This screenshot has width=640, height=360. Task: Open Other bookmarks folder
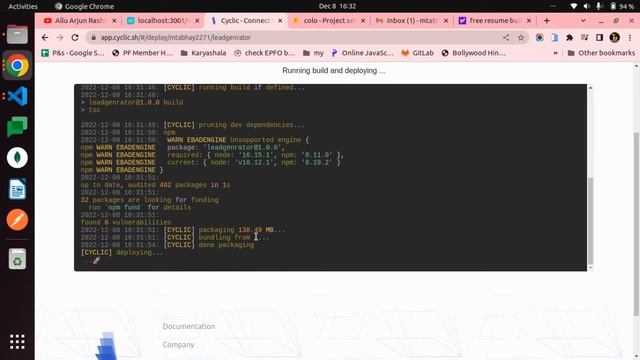pyautogui.click(x=601, y=53)
